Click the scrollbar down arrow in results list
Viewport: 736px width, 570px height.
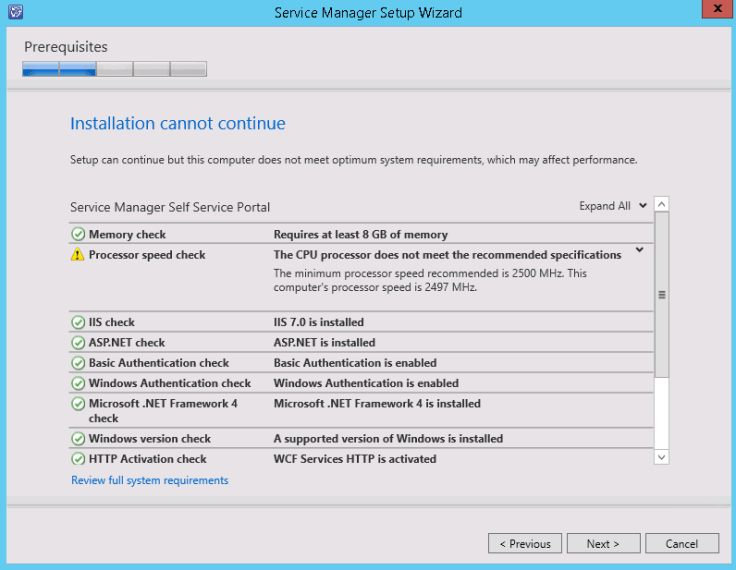661,457
